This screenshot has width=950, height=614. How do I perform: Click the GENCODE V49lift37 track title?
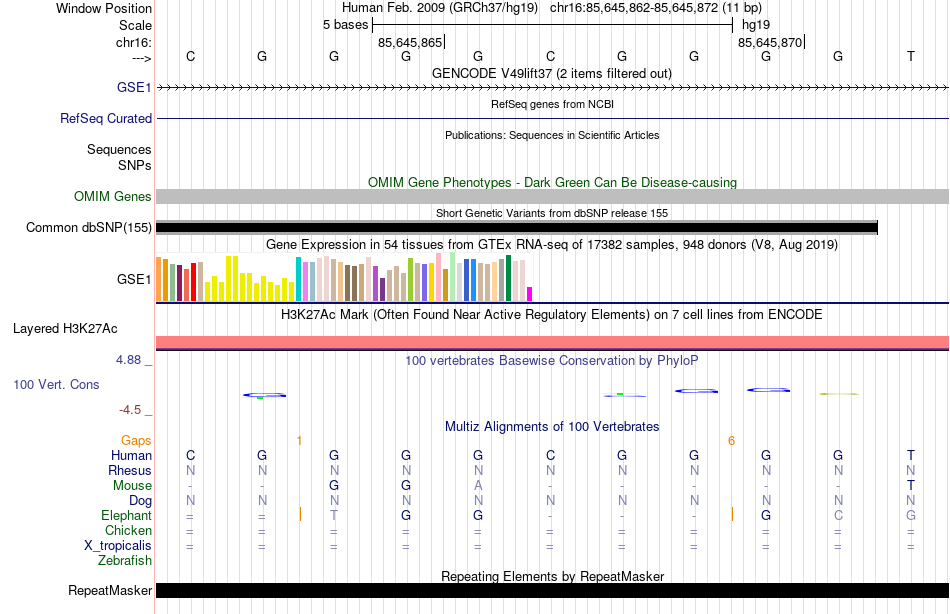pyautogui.click(x=551, y=73)
